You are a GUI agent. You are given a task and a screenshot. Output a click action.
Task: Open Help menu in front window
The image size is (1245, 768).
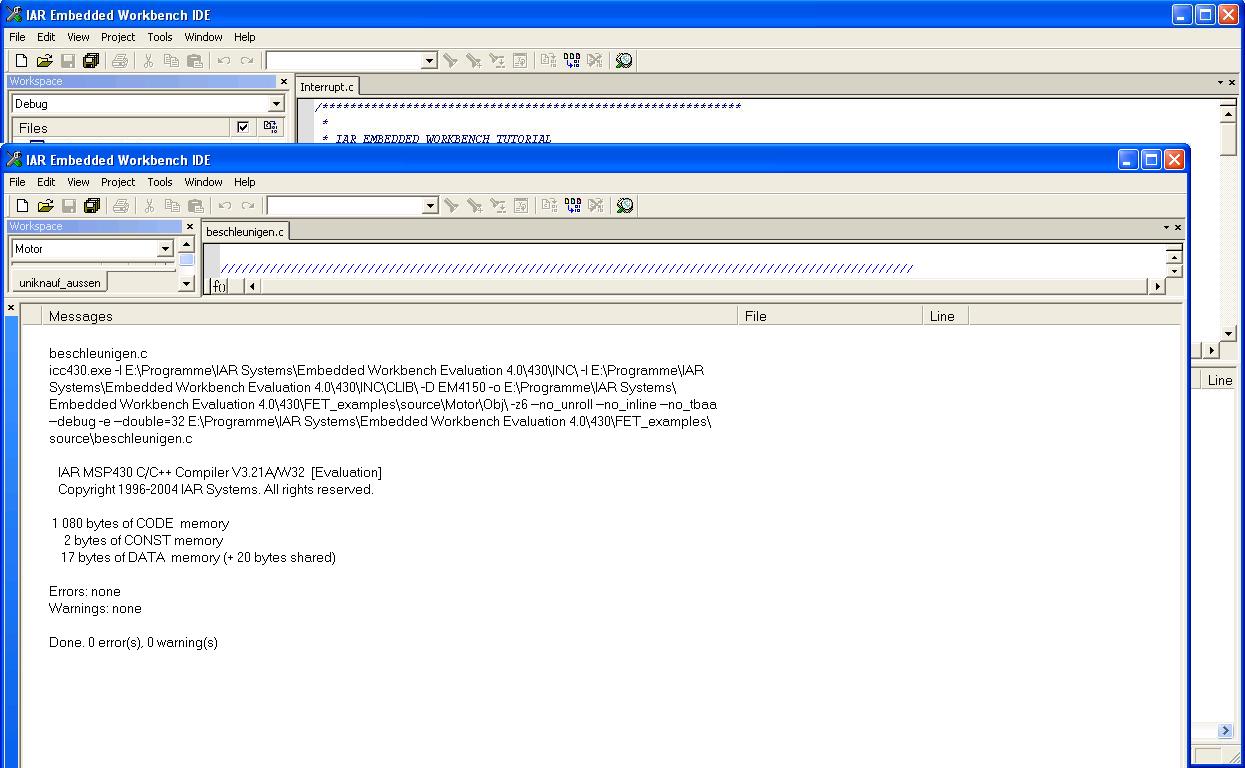[245, 182]
